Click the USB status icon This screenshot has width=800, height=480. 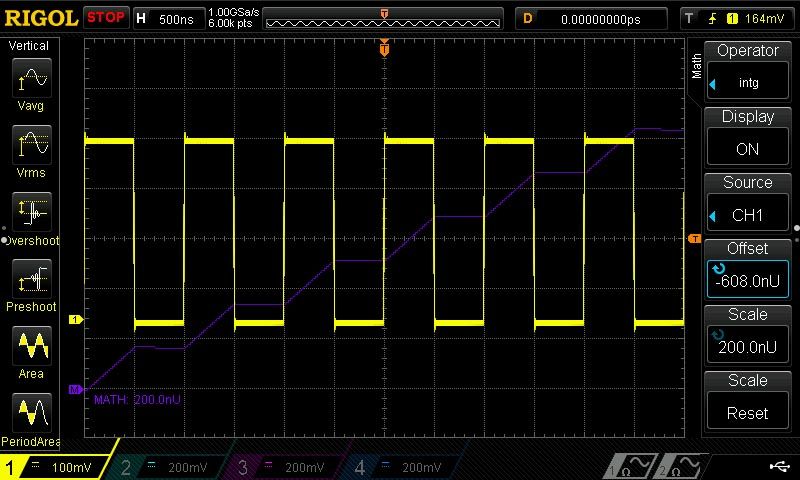click(x=780, y=466)
